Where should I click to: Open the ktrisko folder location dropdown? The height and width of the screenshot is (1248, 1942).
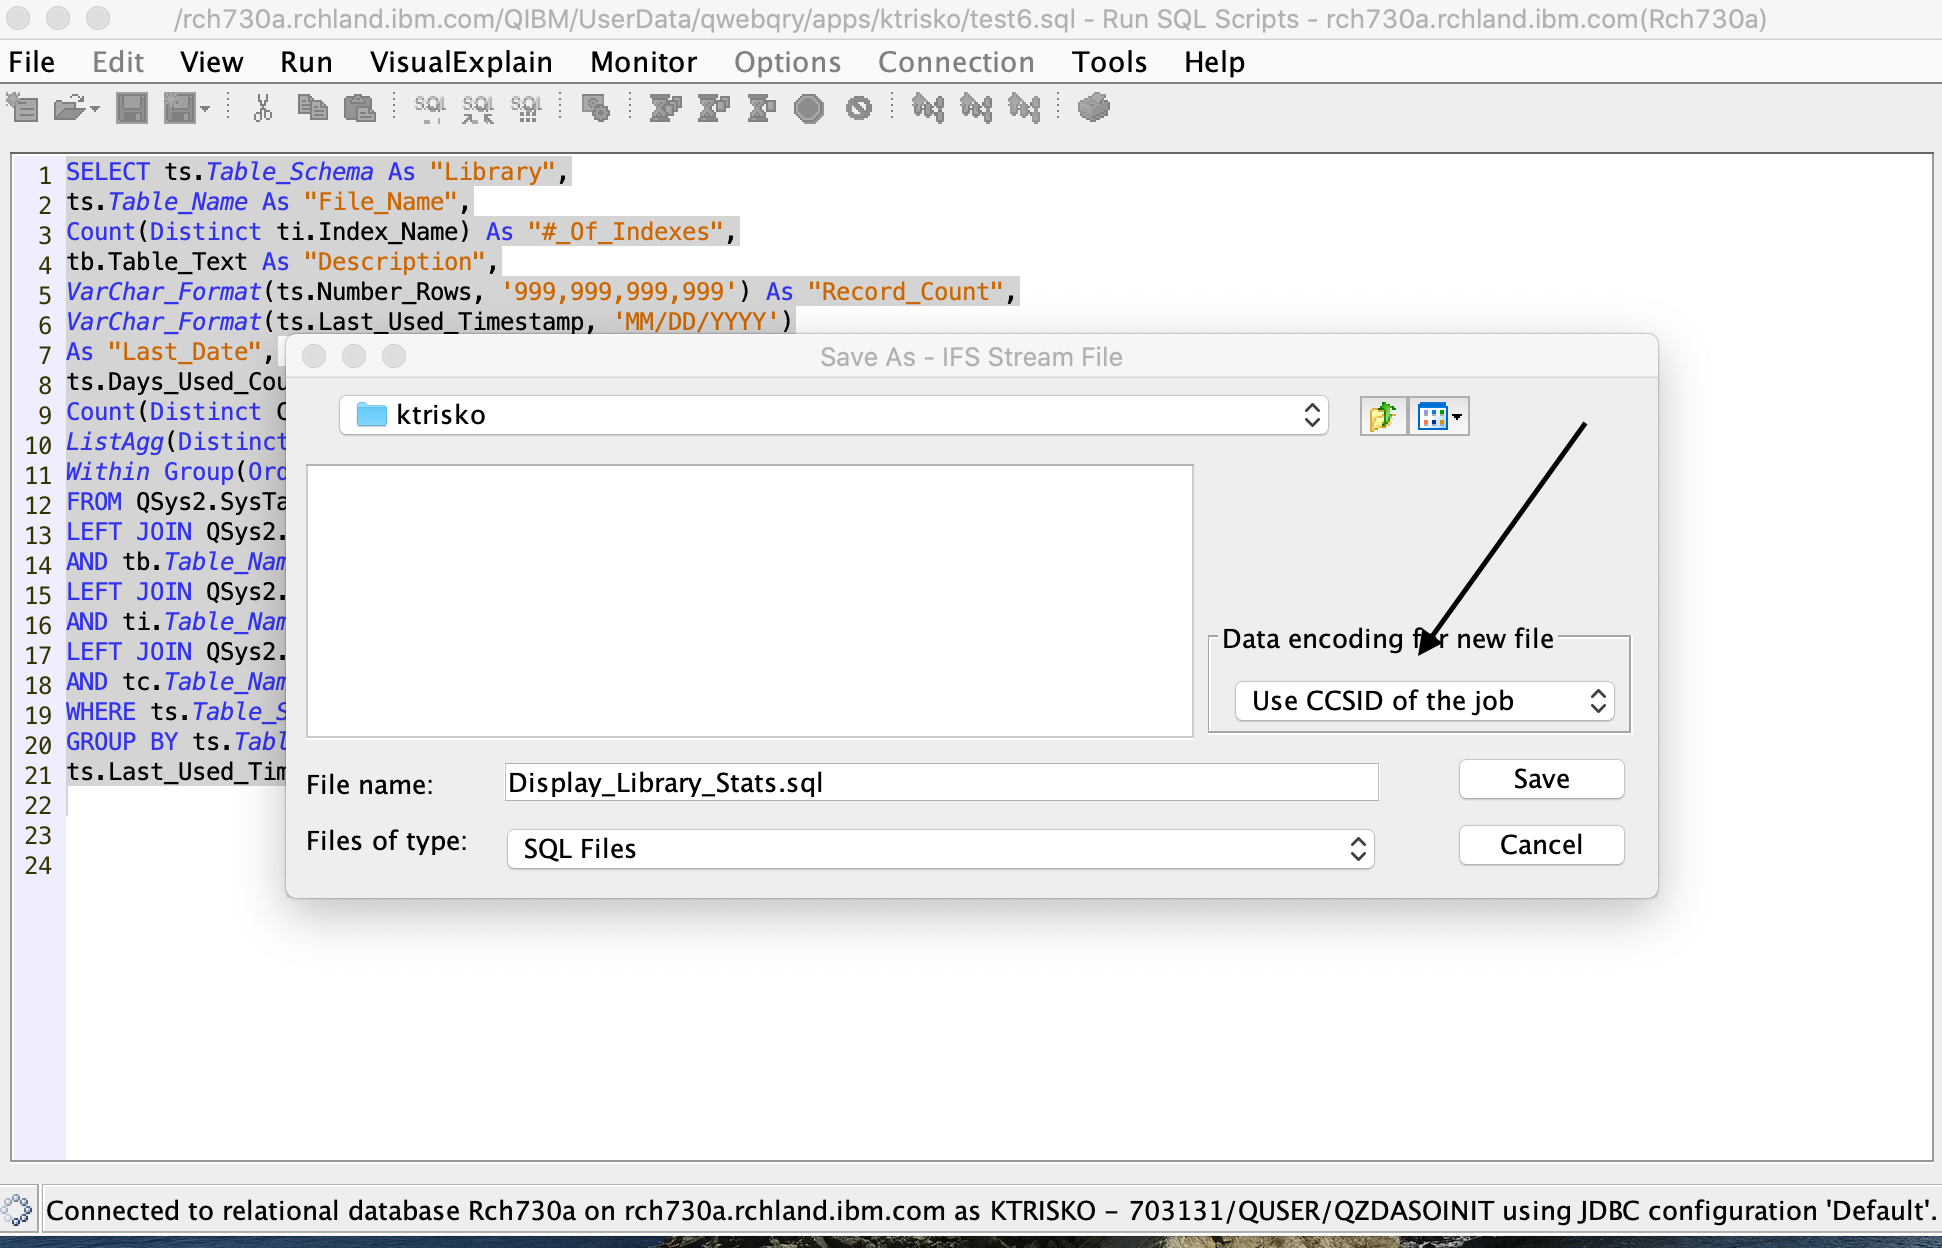(x=1311, y=415)
